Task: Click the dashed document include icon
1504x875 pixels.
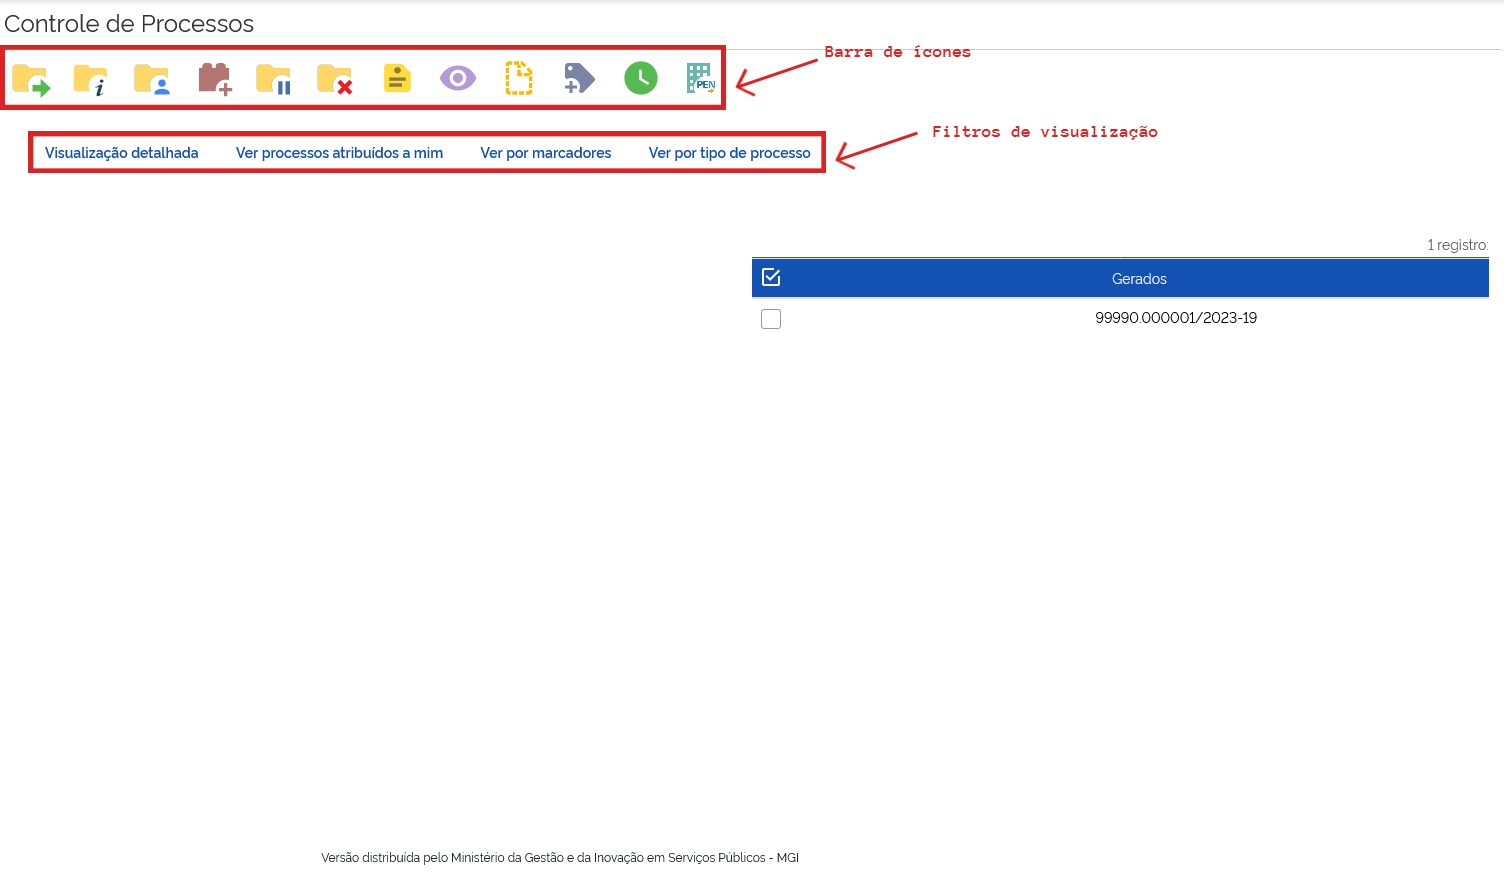Action: (519, 78)
